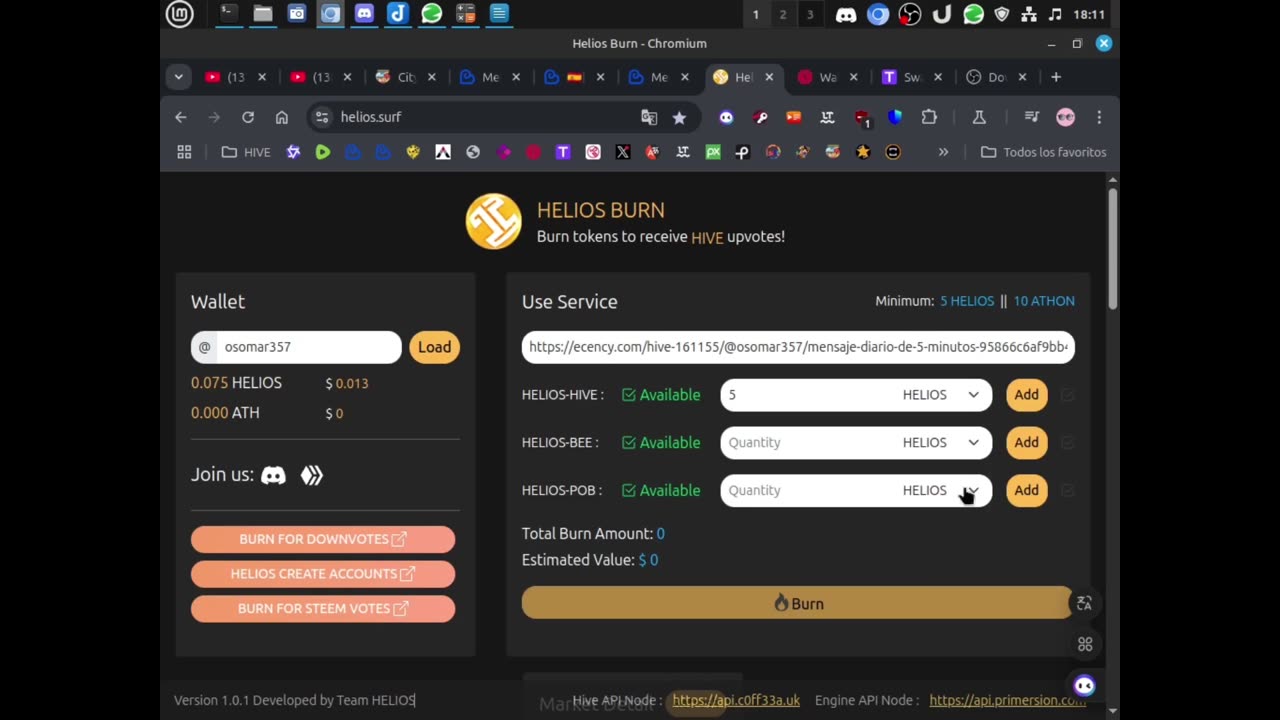Open the X bookmark icon
The image size is (1280, 720).
click(623, 152)
